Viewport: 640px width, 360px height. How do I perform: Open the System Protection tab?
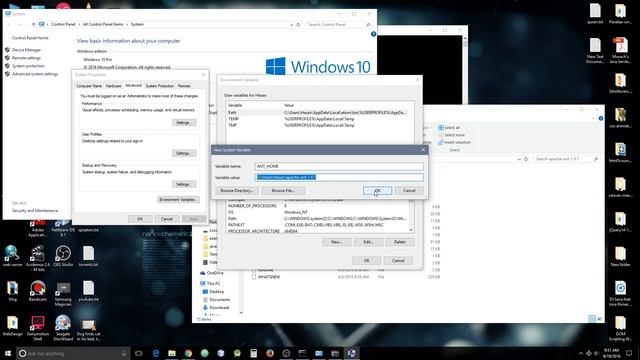coord(160,86)
